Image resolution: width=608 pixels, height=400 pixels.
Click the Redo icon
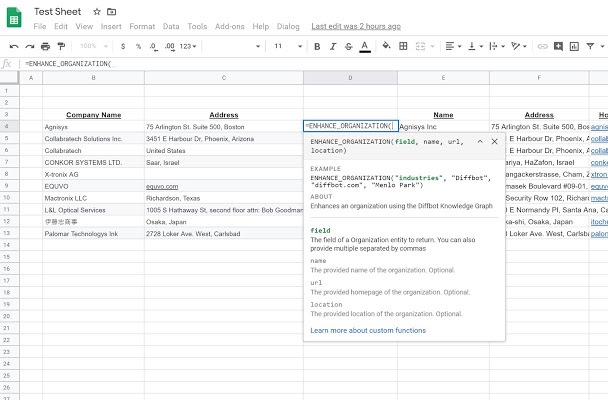[x=30, y=47]
